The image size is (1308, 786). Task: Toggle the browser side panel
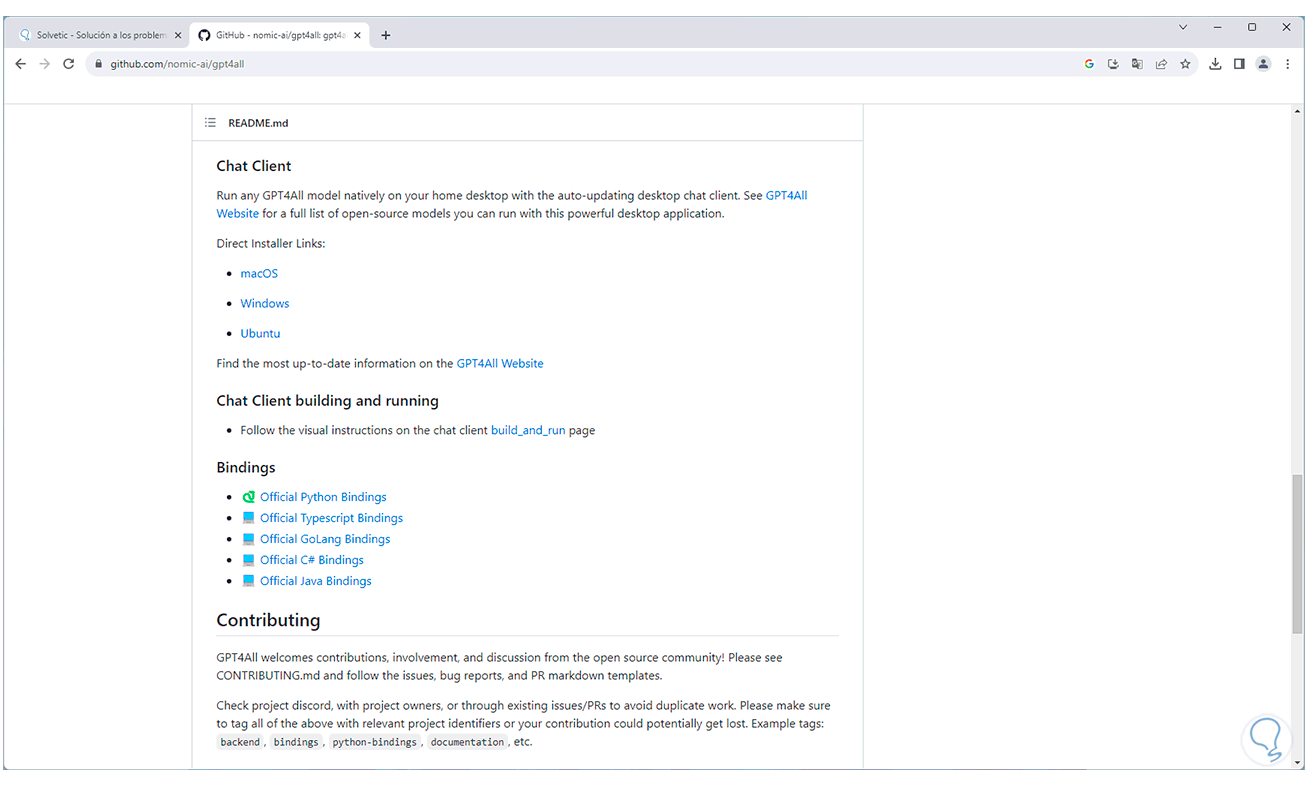coord(1239,64)
